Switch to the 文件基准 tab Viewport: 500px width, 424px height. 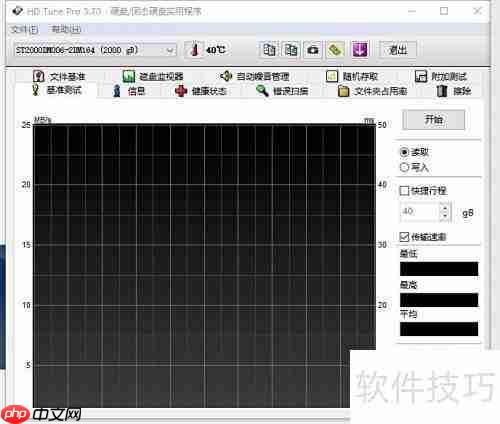(x=59, y=77)
